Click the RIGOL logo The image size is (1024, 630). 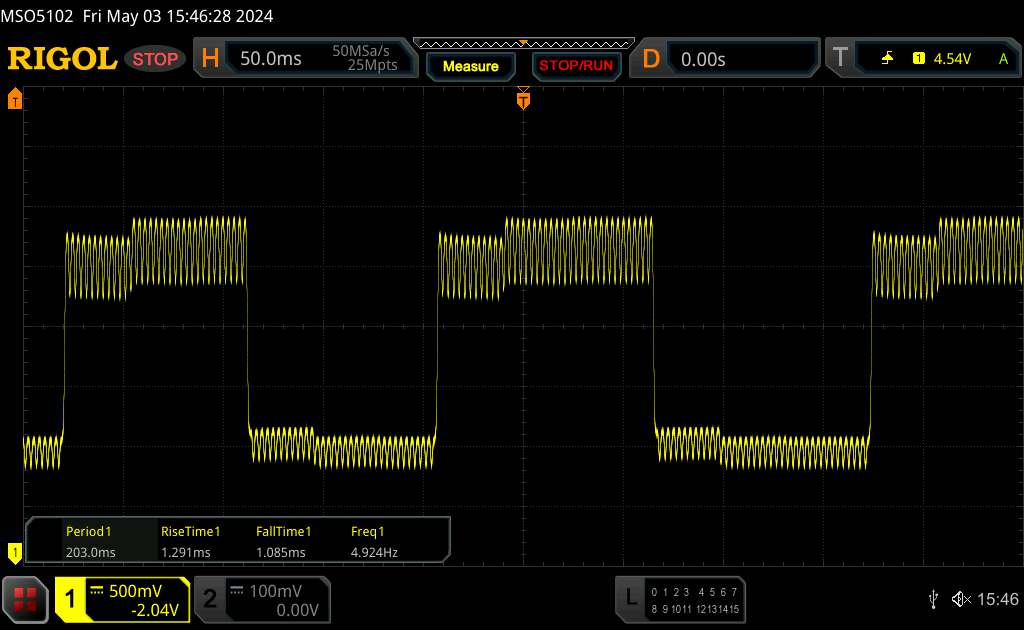click(x=62, y=59)
